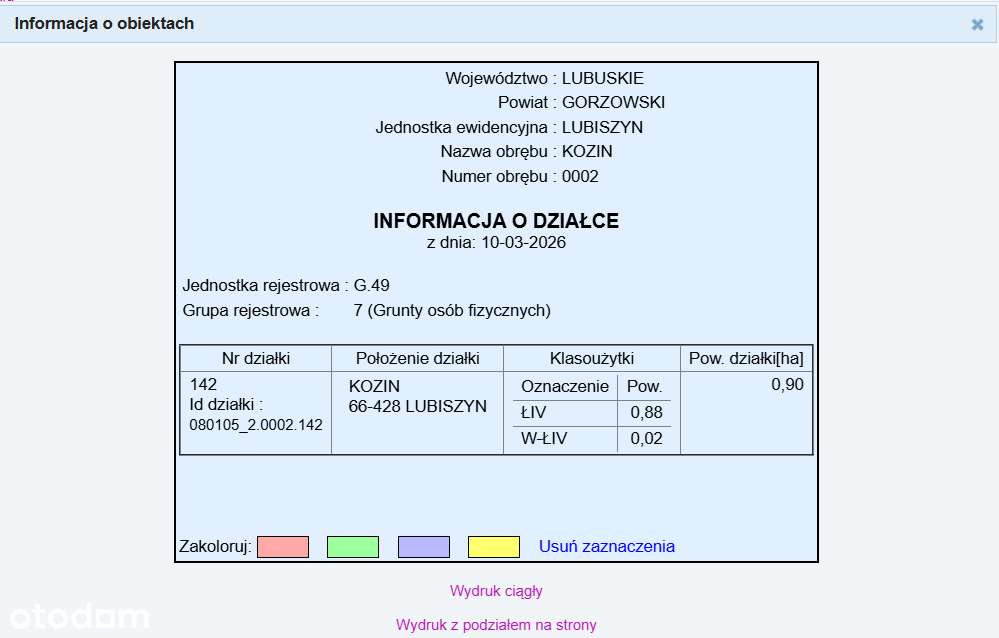Click the Pow. działki[ha] column header

pyautogui.click(x=746, y=359)
